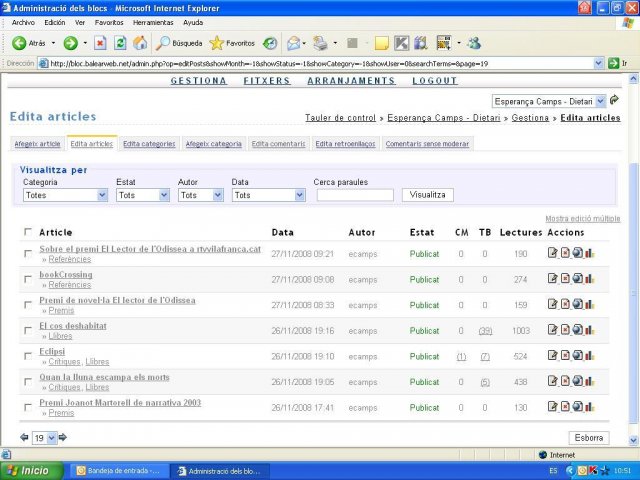Viewport: 640px width, 480px height.
Task: Click the IE Stop toolbar icon
Action: click(x=100, y=43)
